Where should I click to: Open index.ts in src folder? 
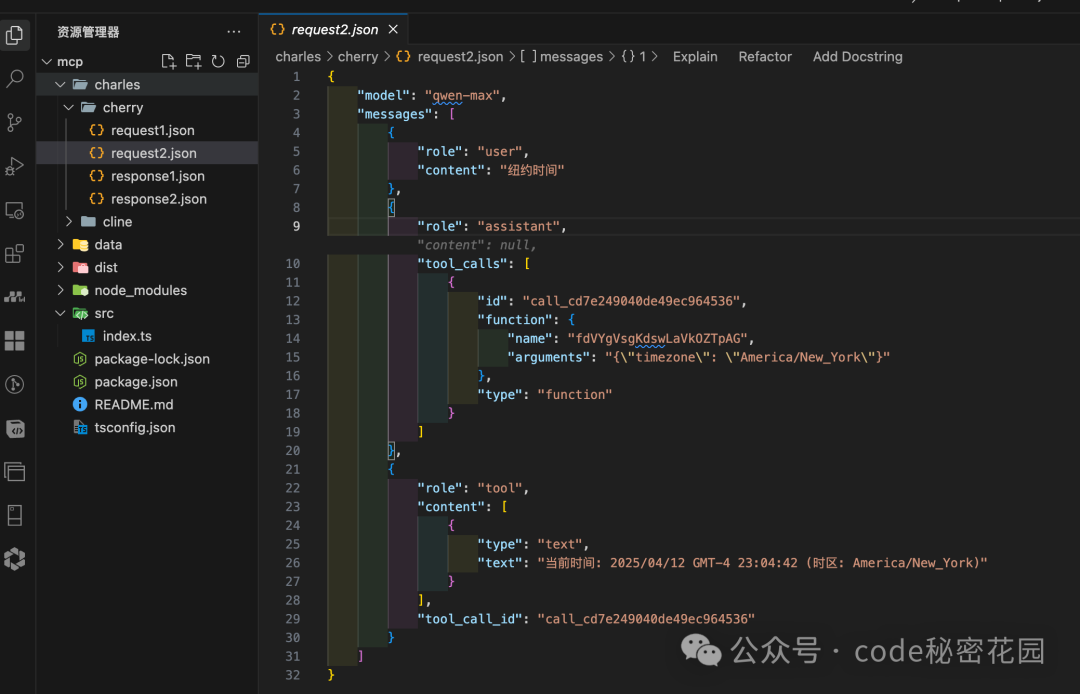click(x=147, y=336)
